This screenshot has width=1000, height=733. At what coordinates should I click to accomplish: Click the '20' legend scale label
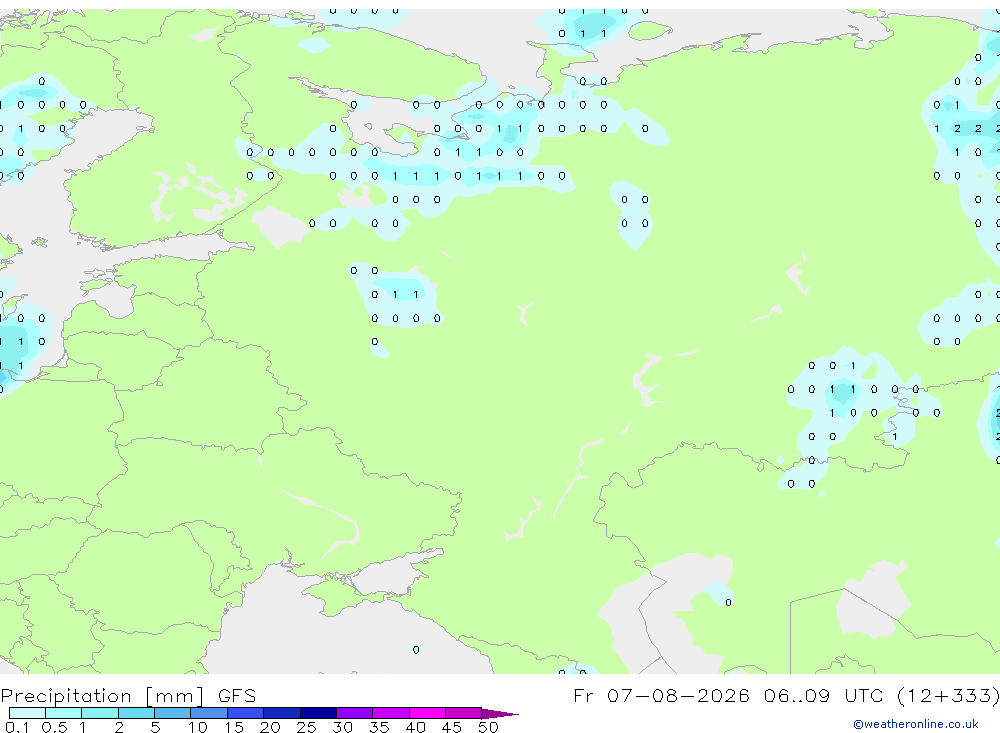tap(270, 727)
